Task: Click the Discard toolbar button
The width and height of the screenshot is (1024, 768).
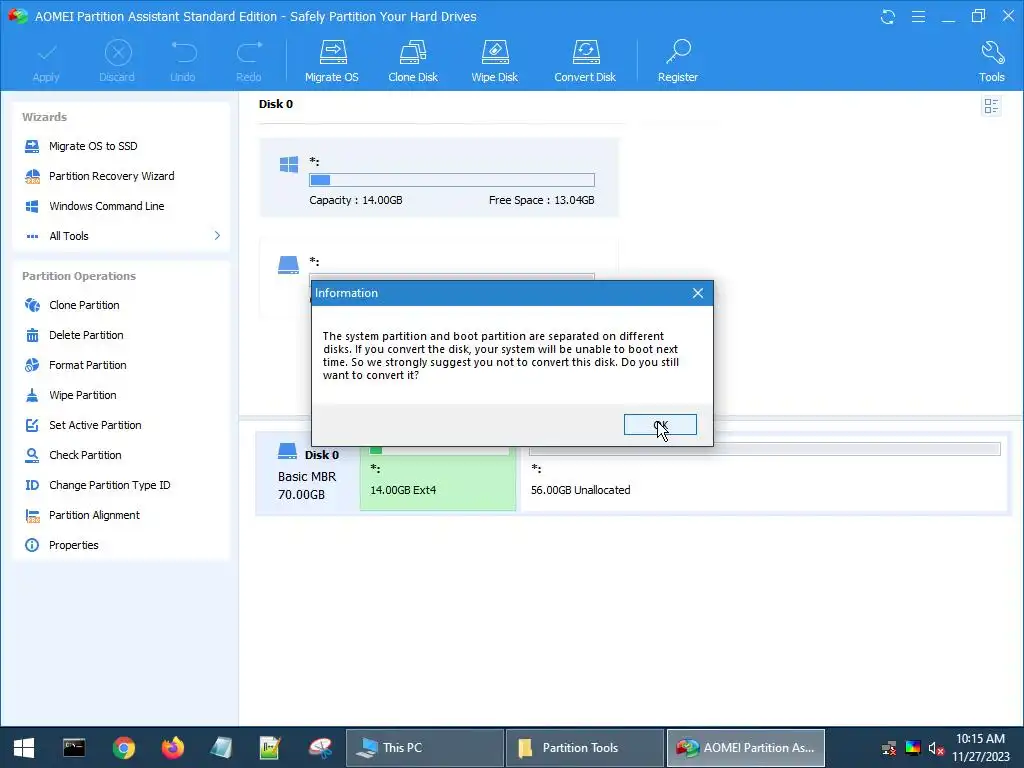Action: pos(118,61)
